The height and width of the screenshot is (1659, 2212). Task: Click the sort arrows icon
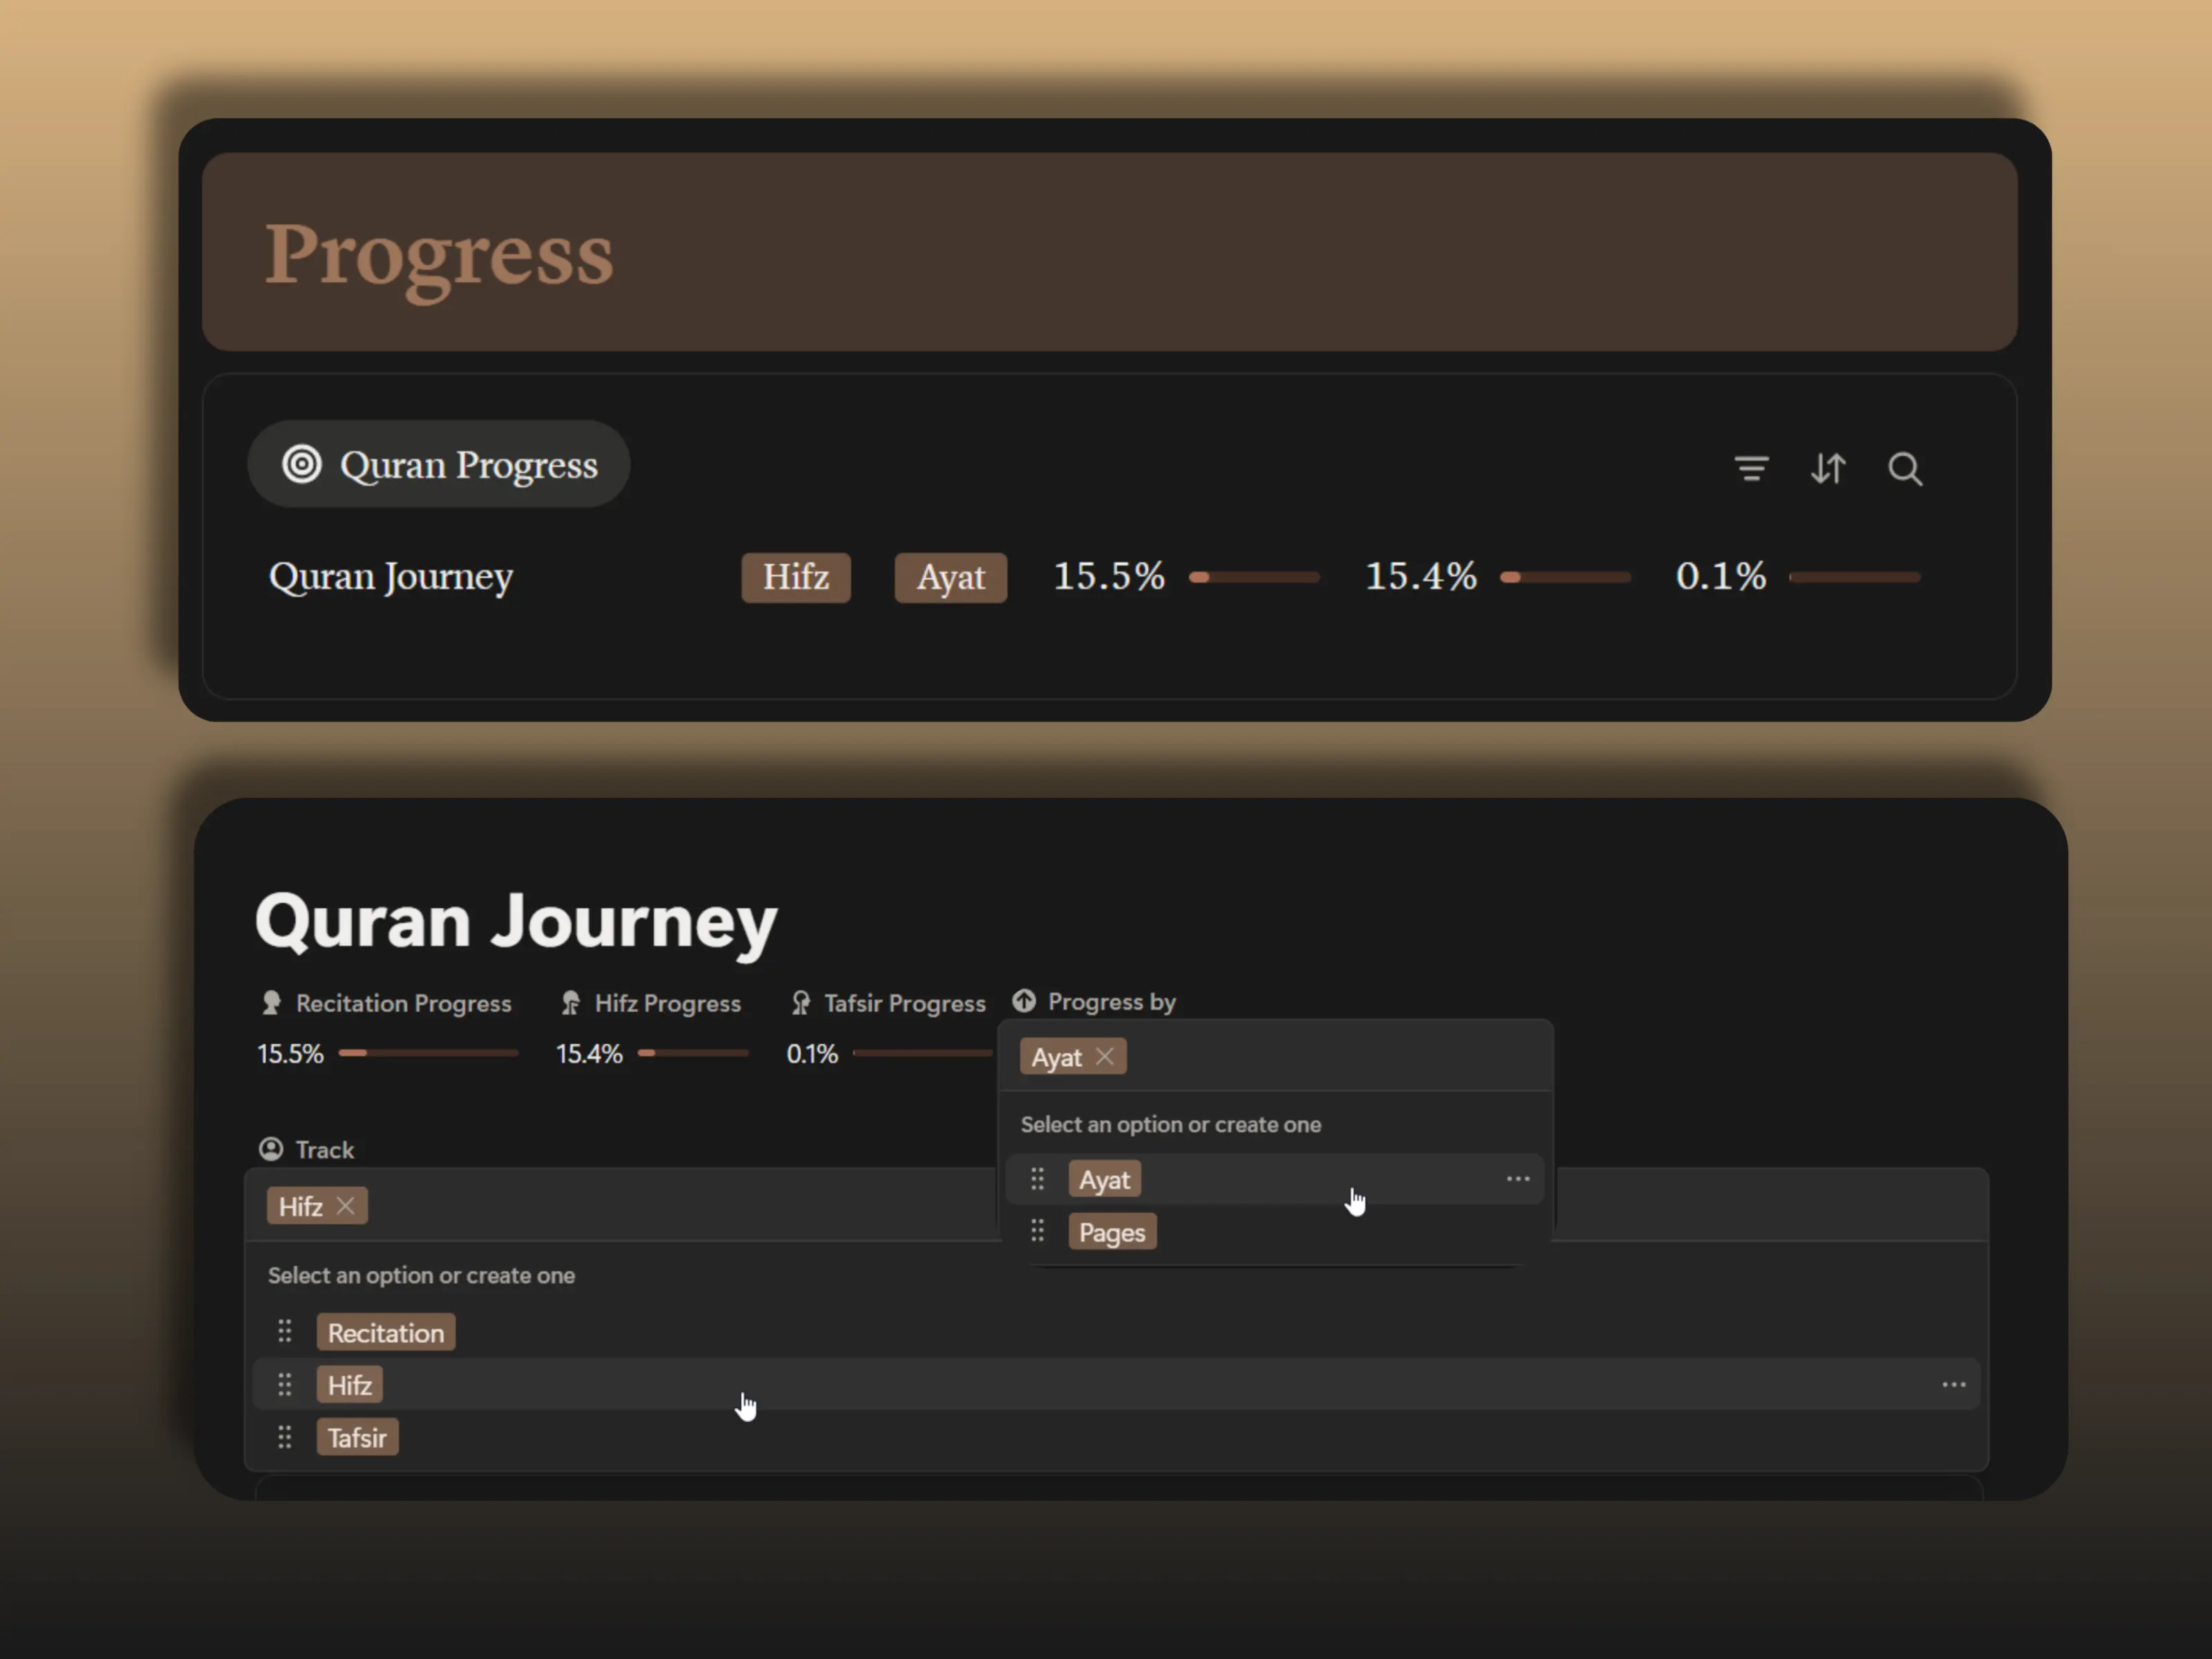1828,468
